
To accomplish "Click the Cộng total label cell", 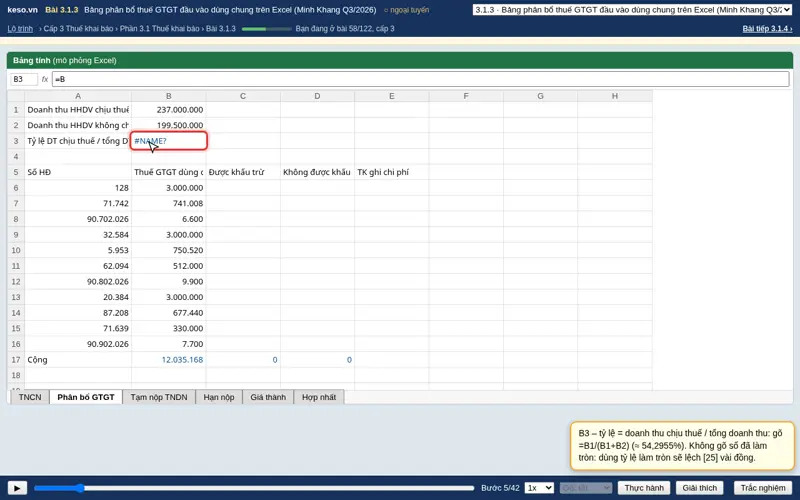I will (x=78, y=360).
